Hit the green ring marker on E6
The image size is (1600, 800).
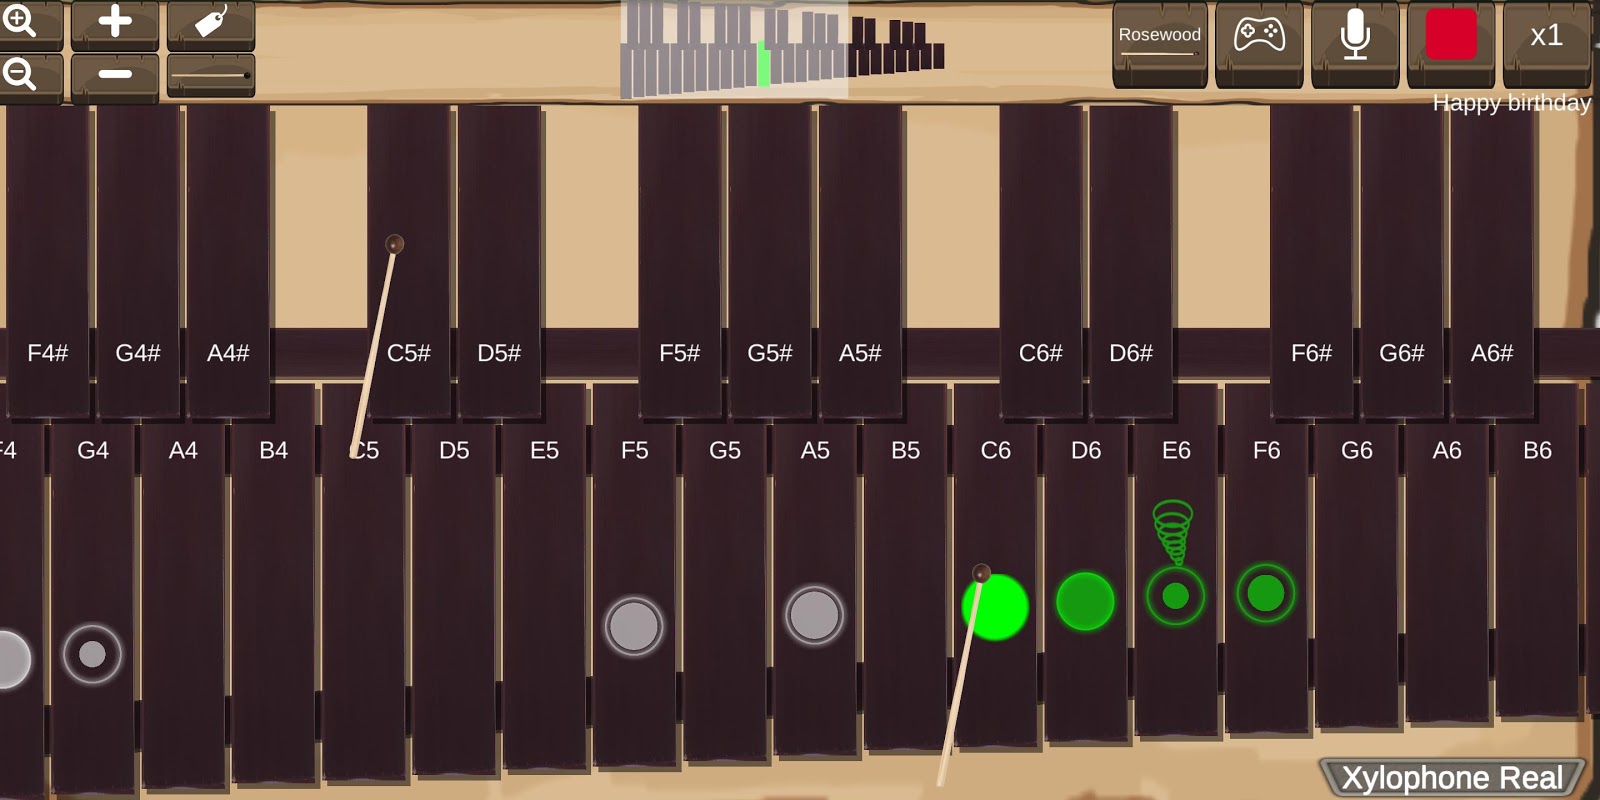tap(1176, 596)
